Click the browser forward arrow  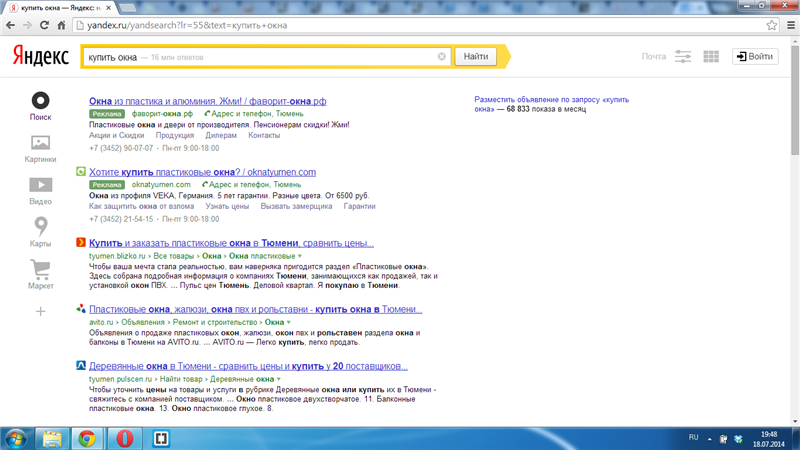tap(27, 25)
